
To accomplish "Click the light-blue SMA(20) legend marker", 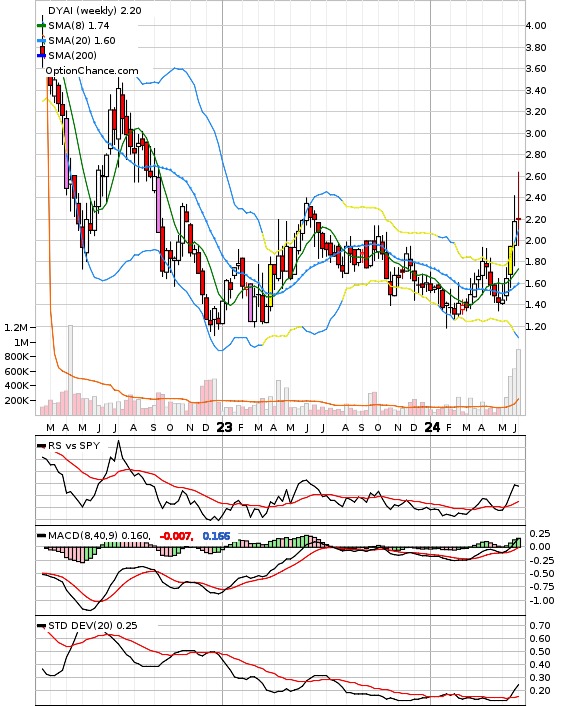I will click(41, 41).
